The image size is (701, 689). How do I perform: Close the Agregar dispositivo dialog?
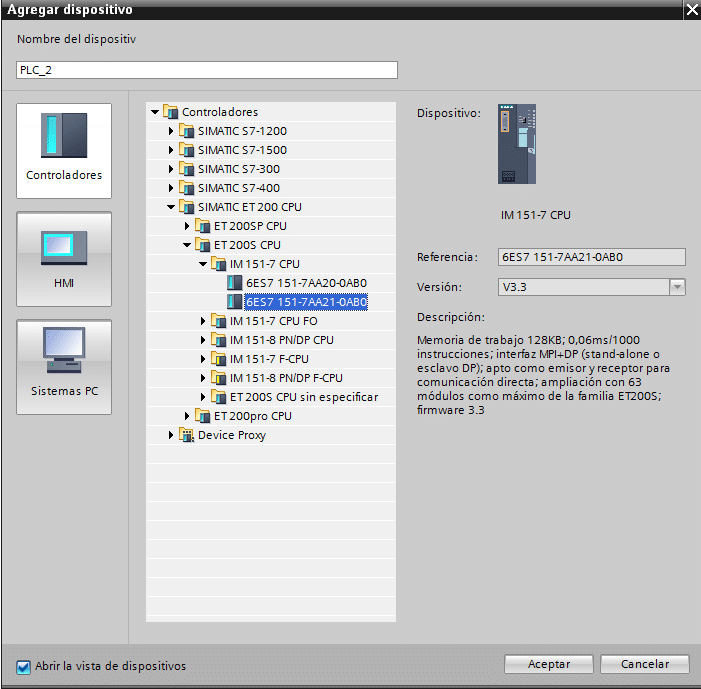[x=692, y=10]
